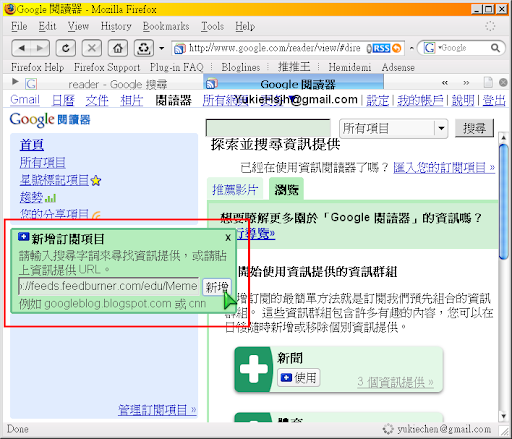
Task: Open the File menu
Action: click(19, 26)
